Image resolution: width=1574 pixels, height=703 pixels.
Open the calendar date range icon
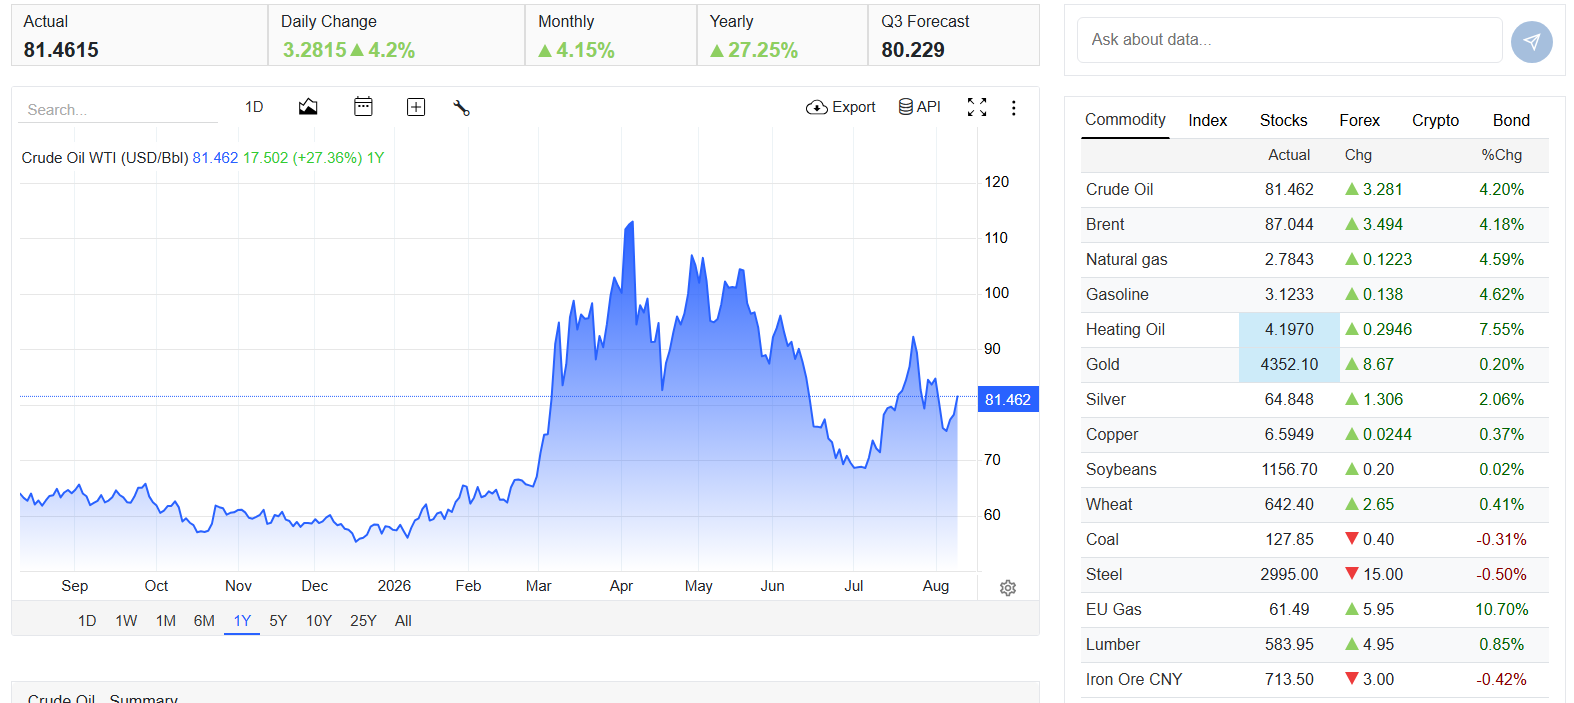point(363,107)
